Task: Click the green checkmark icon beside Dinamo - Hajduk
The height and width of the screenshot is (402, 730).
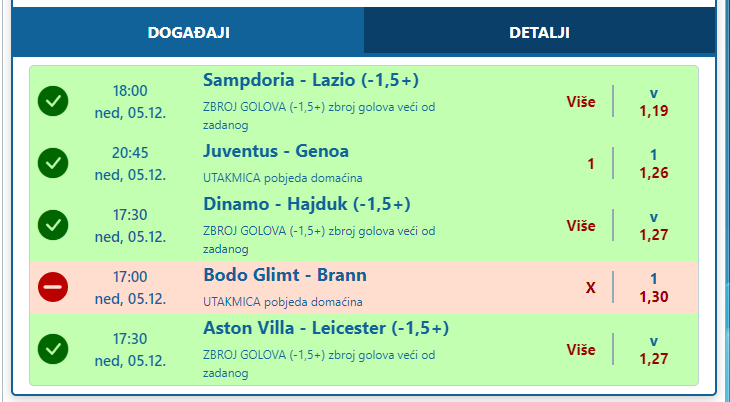Action: tap(53, 225)
